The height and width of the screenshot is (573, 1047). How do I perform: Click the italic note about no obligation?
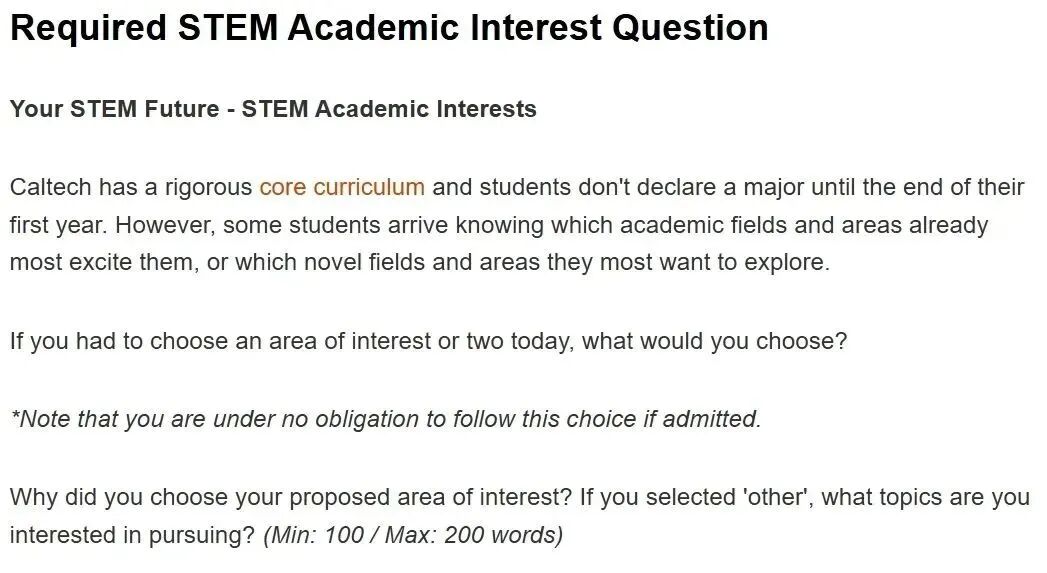385,419
